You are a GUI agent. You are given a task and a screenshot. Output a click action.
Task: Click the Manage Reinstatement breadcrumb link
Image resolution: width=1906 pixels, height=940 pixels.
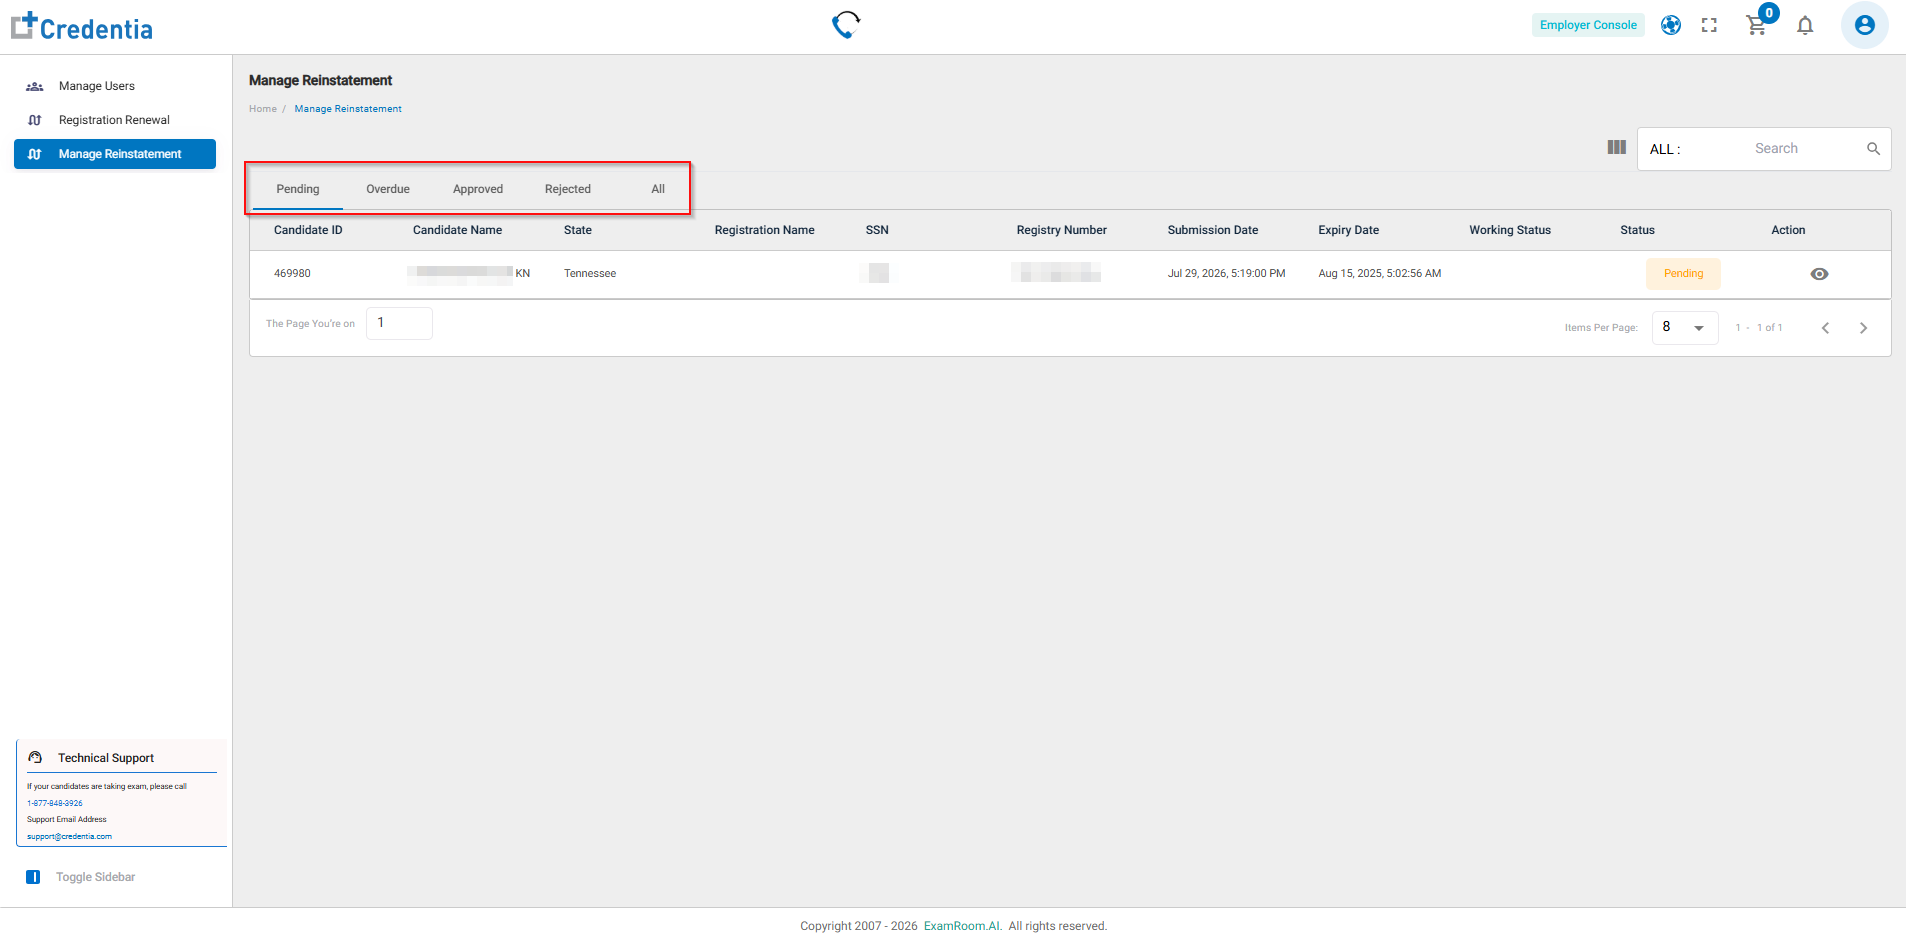point(348,109)
